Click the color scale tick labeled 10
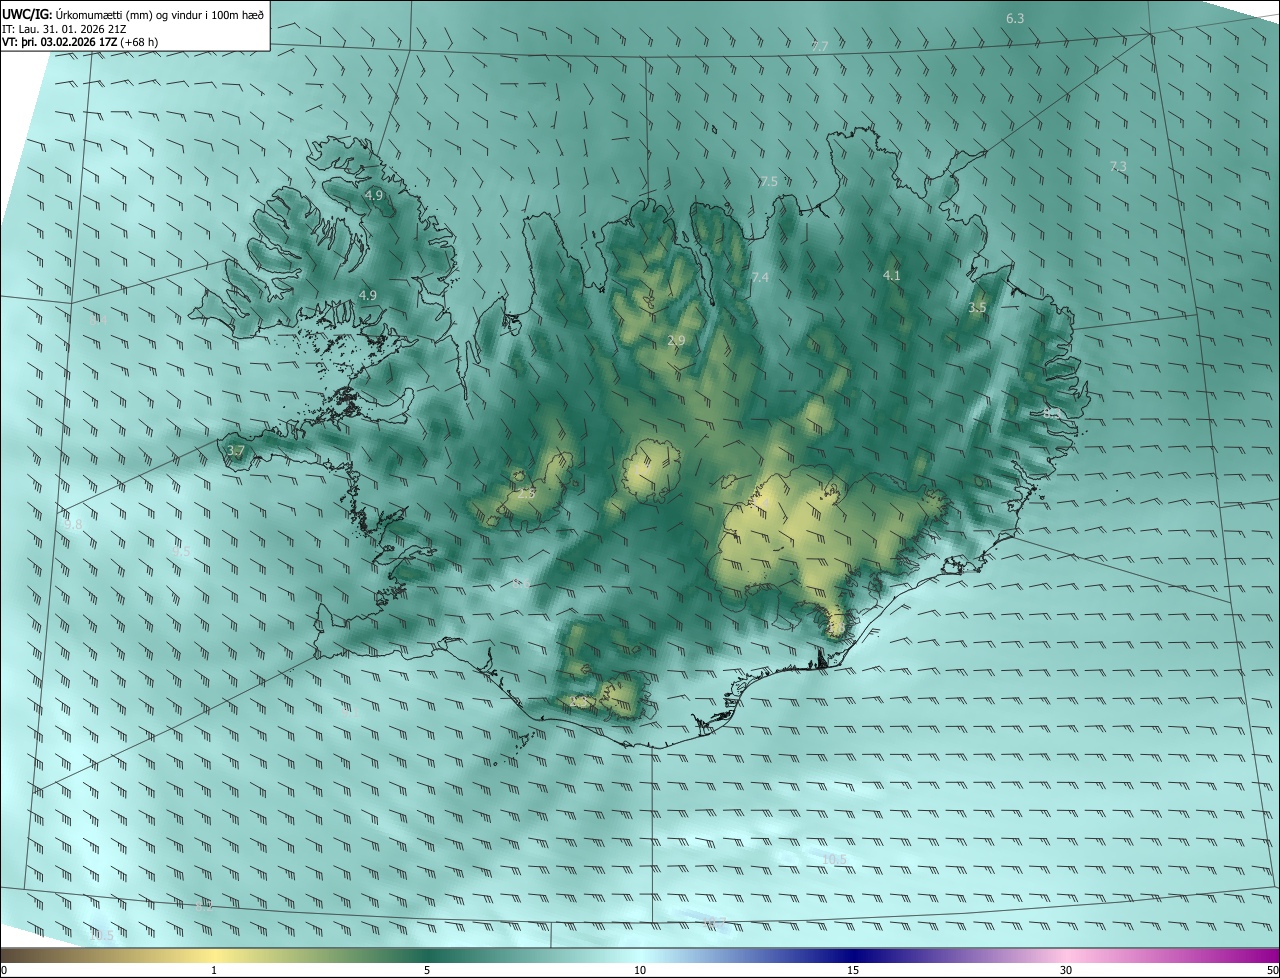 tap(640, 970)
